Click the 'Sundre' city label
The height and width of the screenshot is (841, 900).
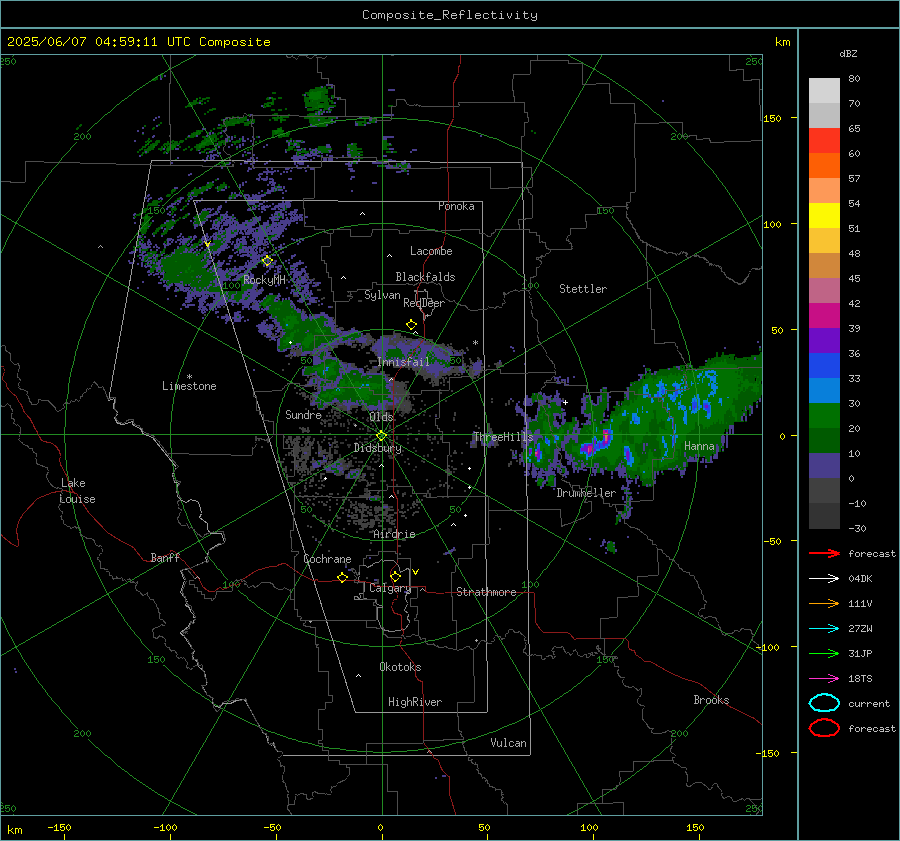pyautogui.click(x=303, y=414)
